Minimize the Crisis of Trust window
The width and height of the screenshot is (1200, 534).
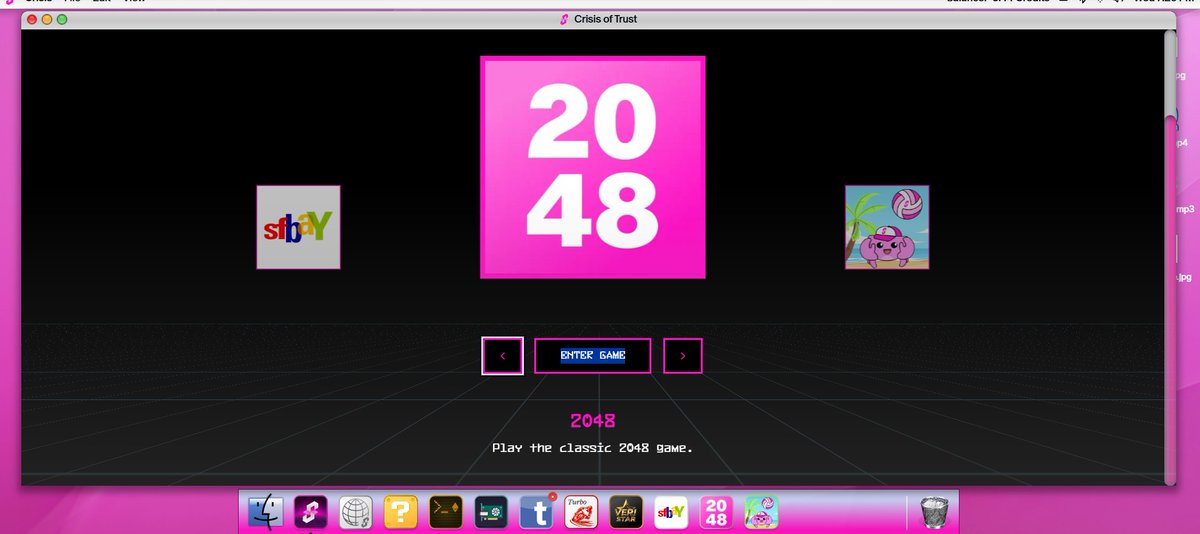click(48, 19)
